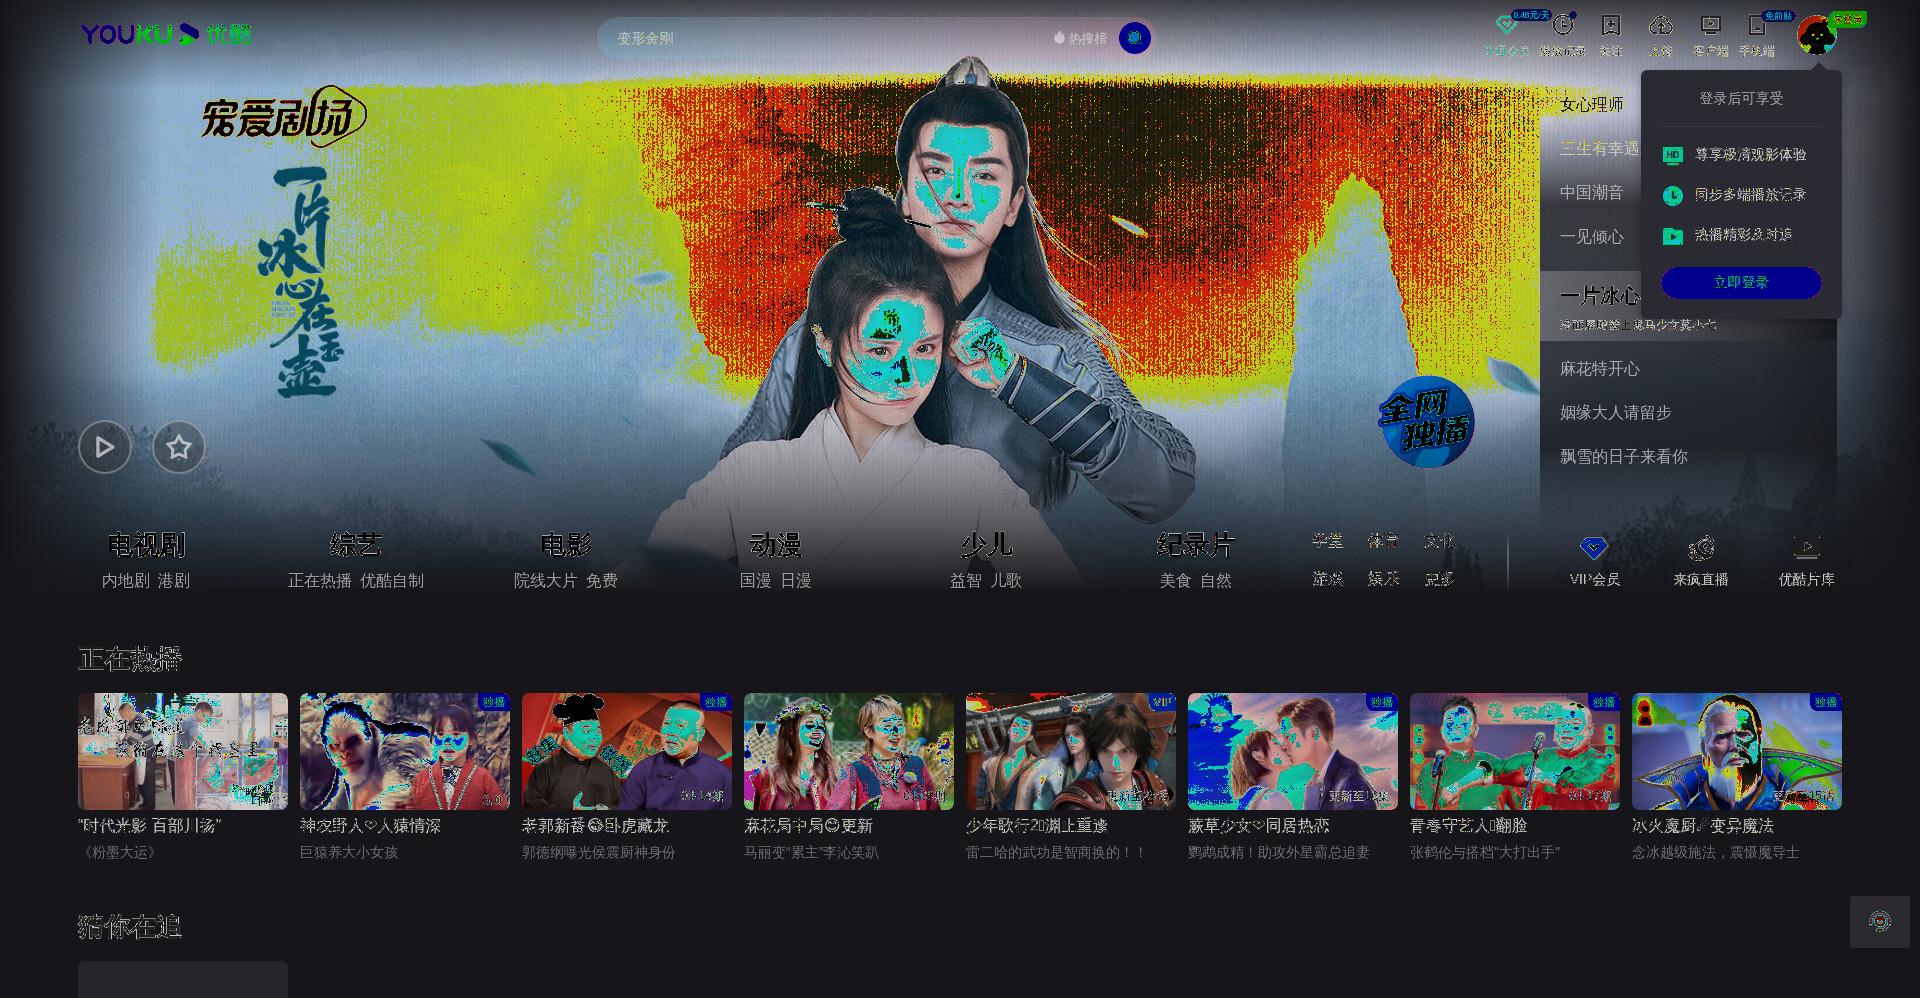Open 儿歌 subcategory

coord(1006,580)
